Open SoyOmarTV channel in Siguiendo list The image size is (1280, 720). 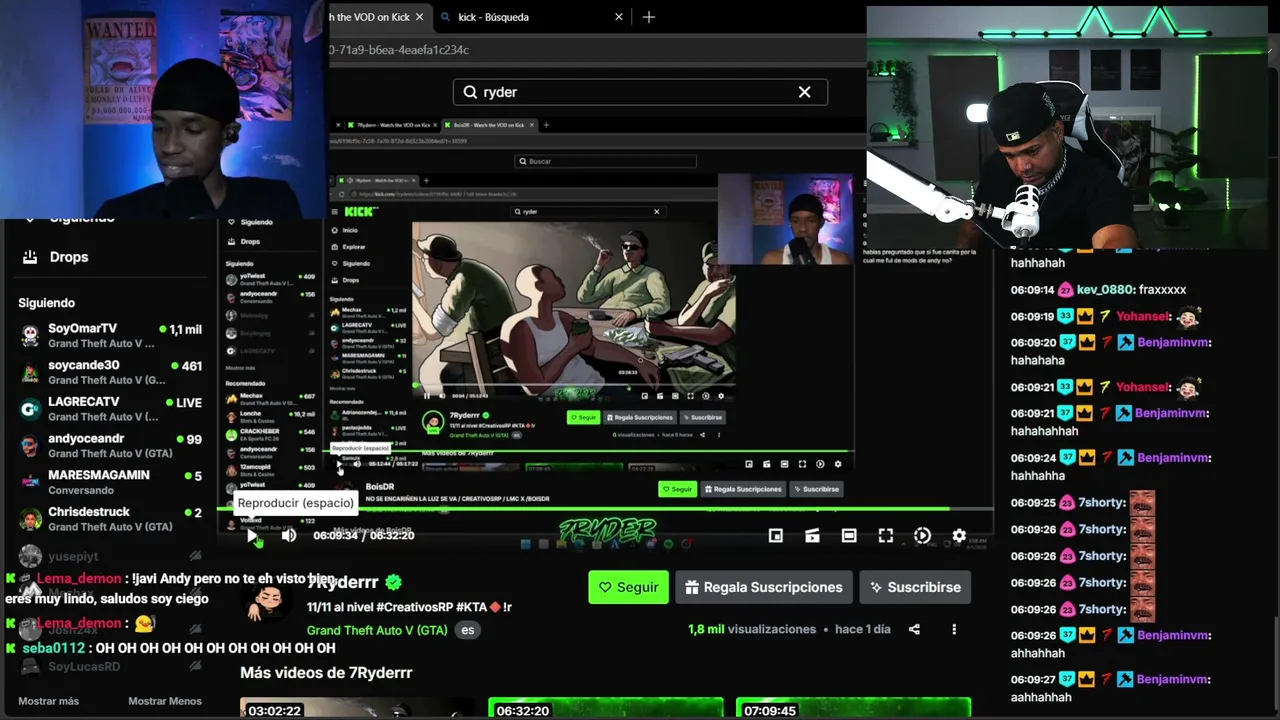click(109, 335)
